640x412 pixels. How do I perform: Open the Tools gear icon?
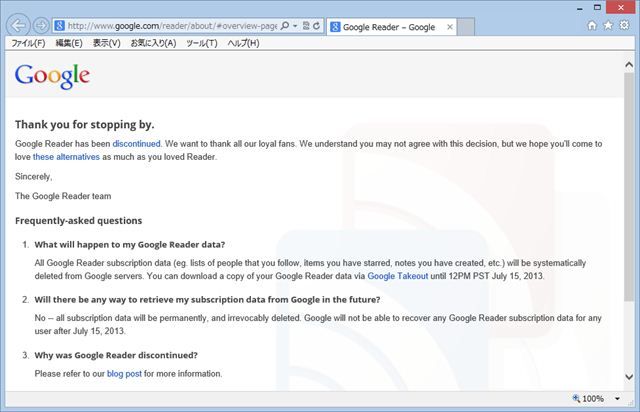point(624,25)
